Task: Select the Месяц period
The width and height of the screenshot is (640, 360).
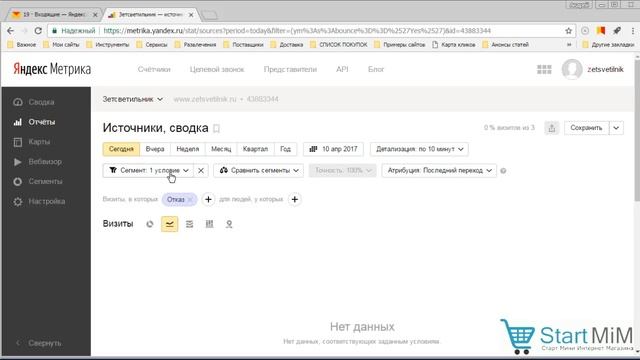Action: (x=221, y=149)
